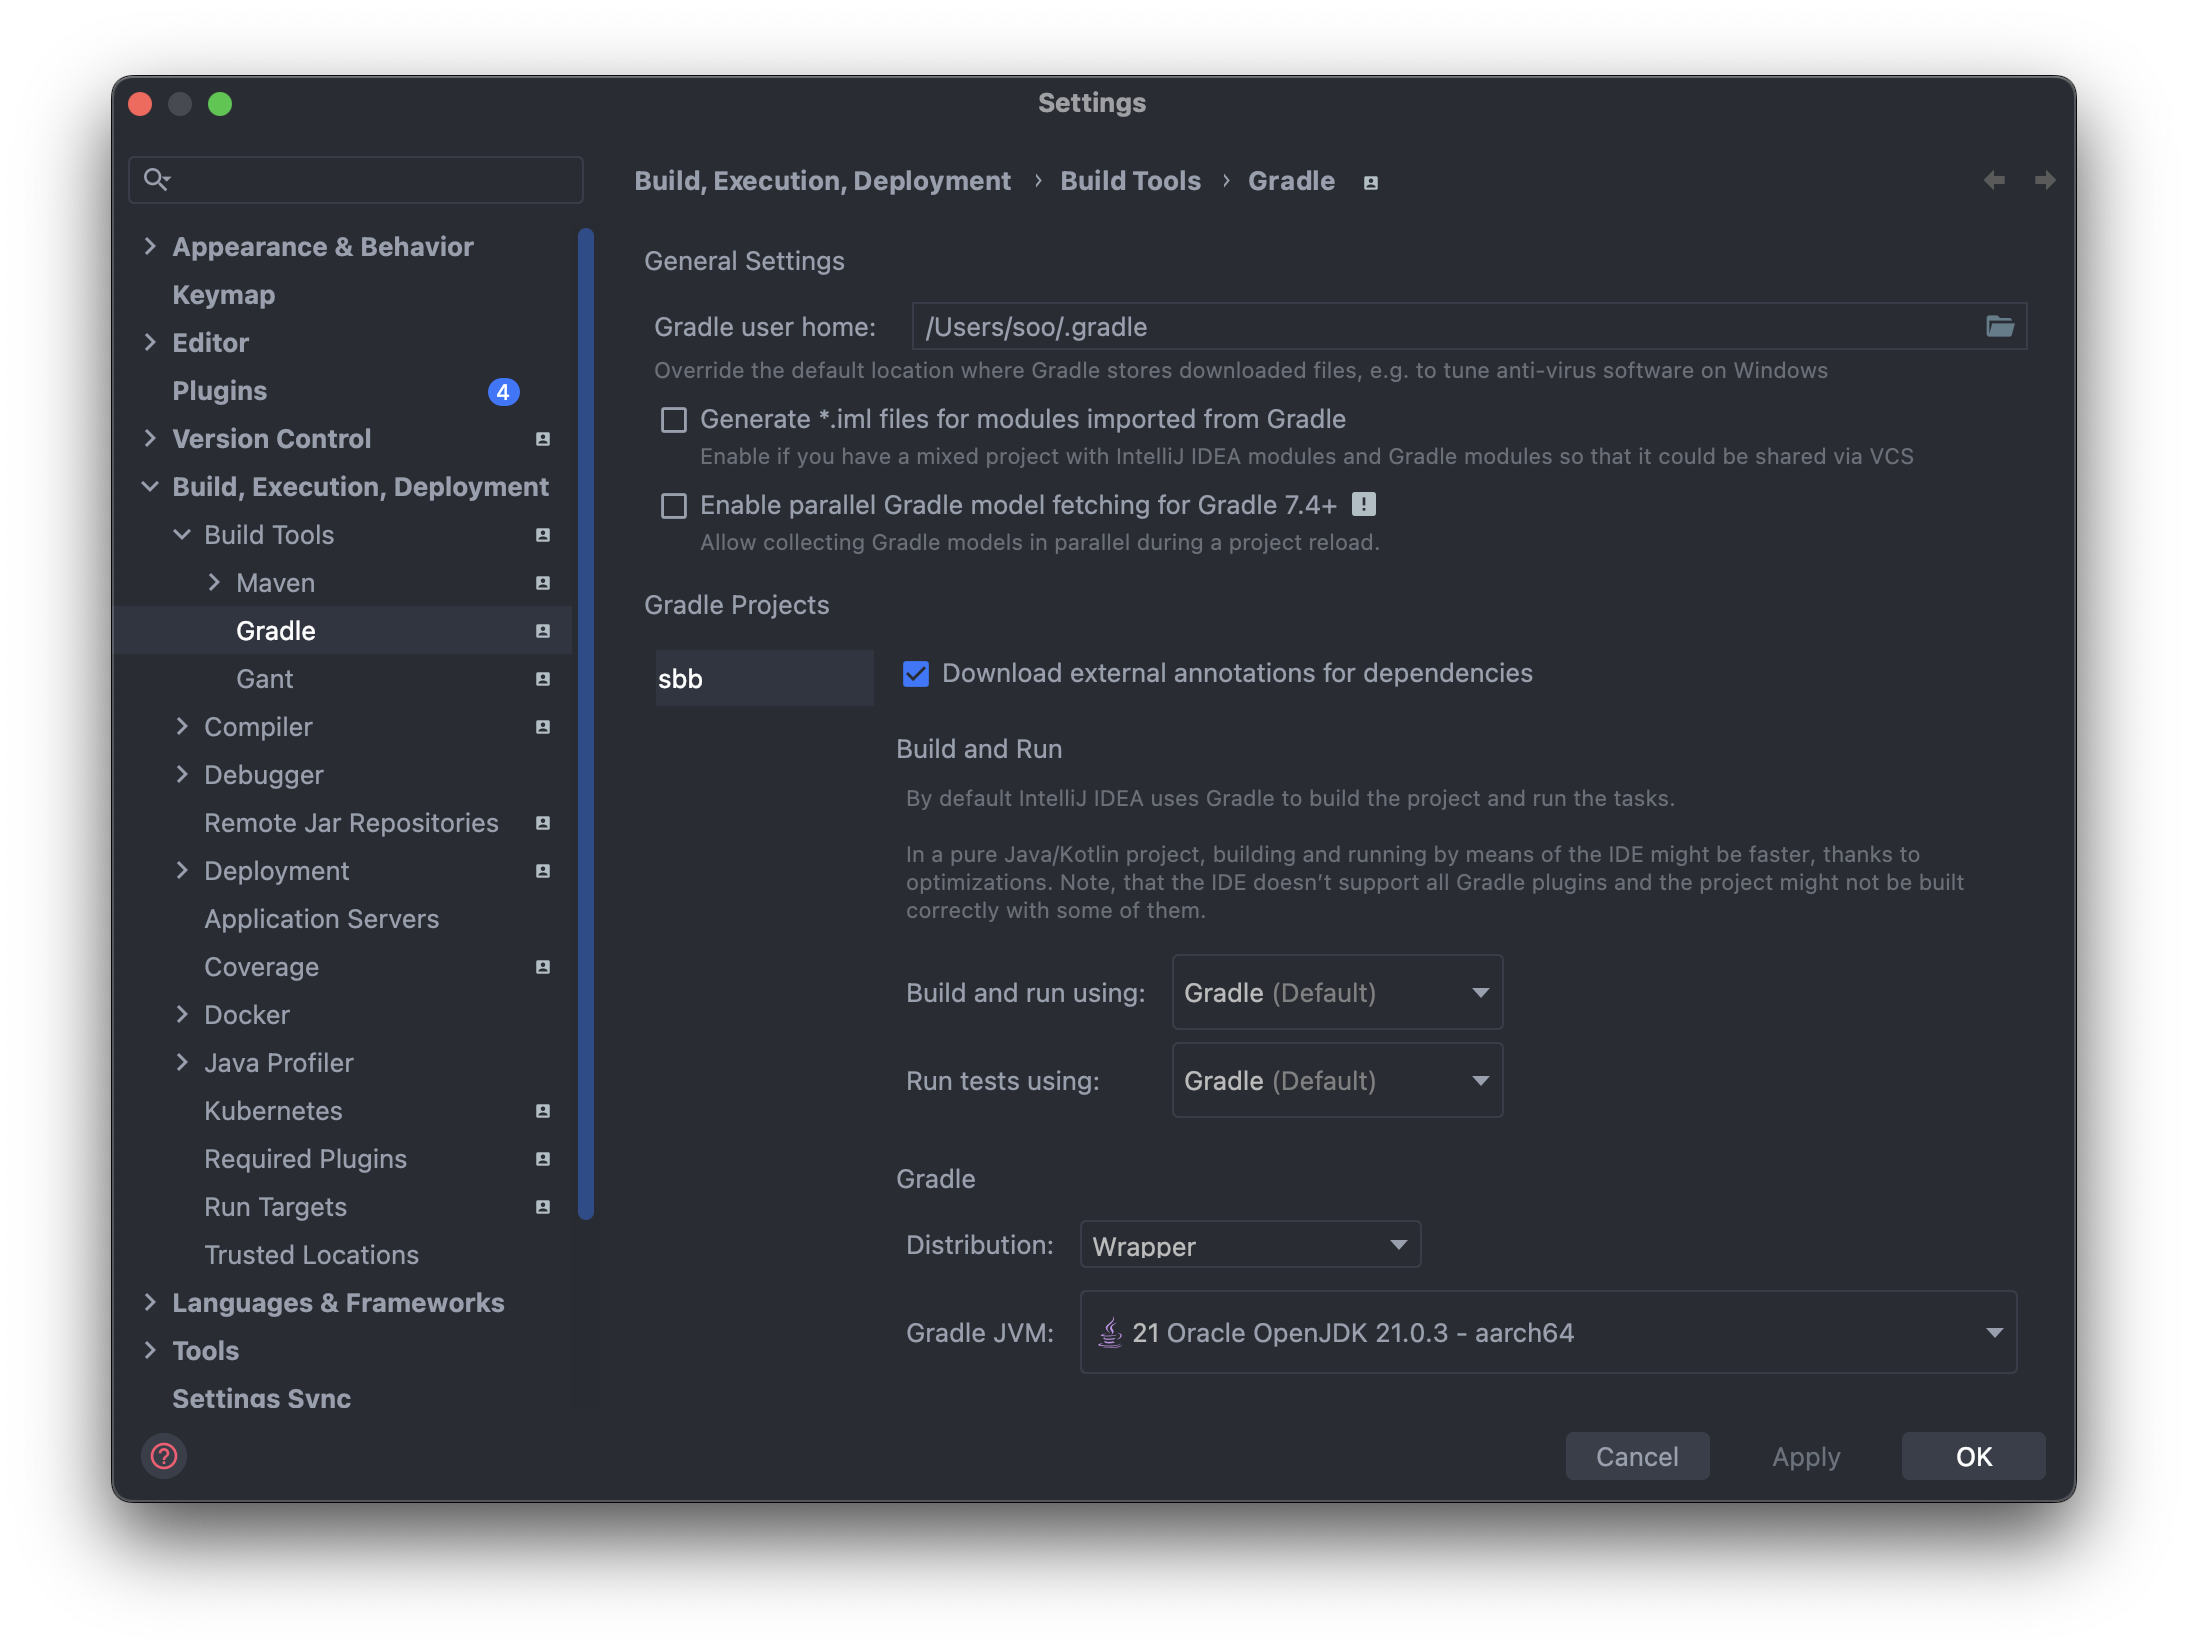The width and height of the screenshot is (2188, 1650).
Task: Click the project icon on the Run Targets row
Action: (x=543, y=1207)
